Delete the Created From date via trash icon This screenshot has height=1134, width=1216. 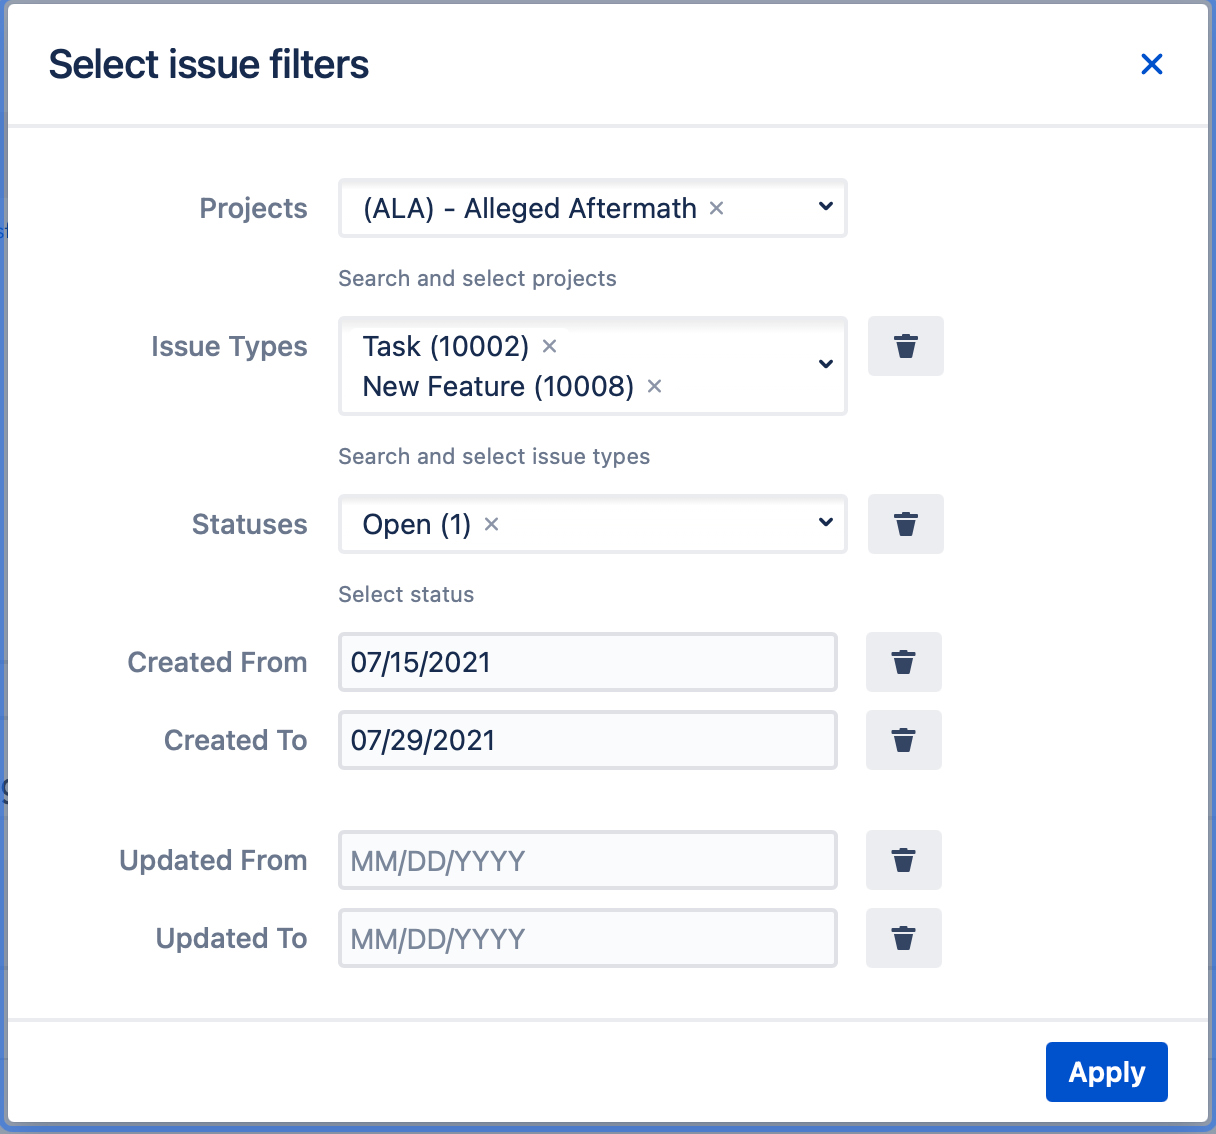coord(903,662)
